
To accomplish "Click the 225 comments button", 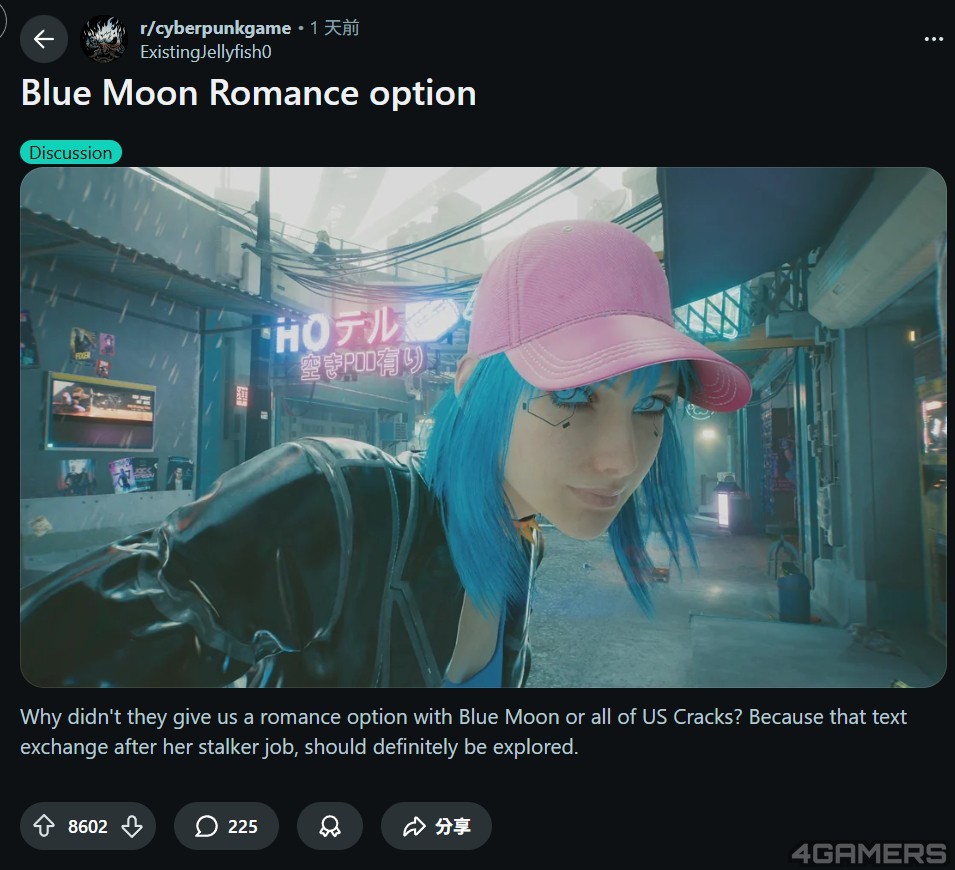I will [x=226, y=826].
